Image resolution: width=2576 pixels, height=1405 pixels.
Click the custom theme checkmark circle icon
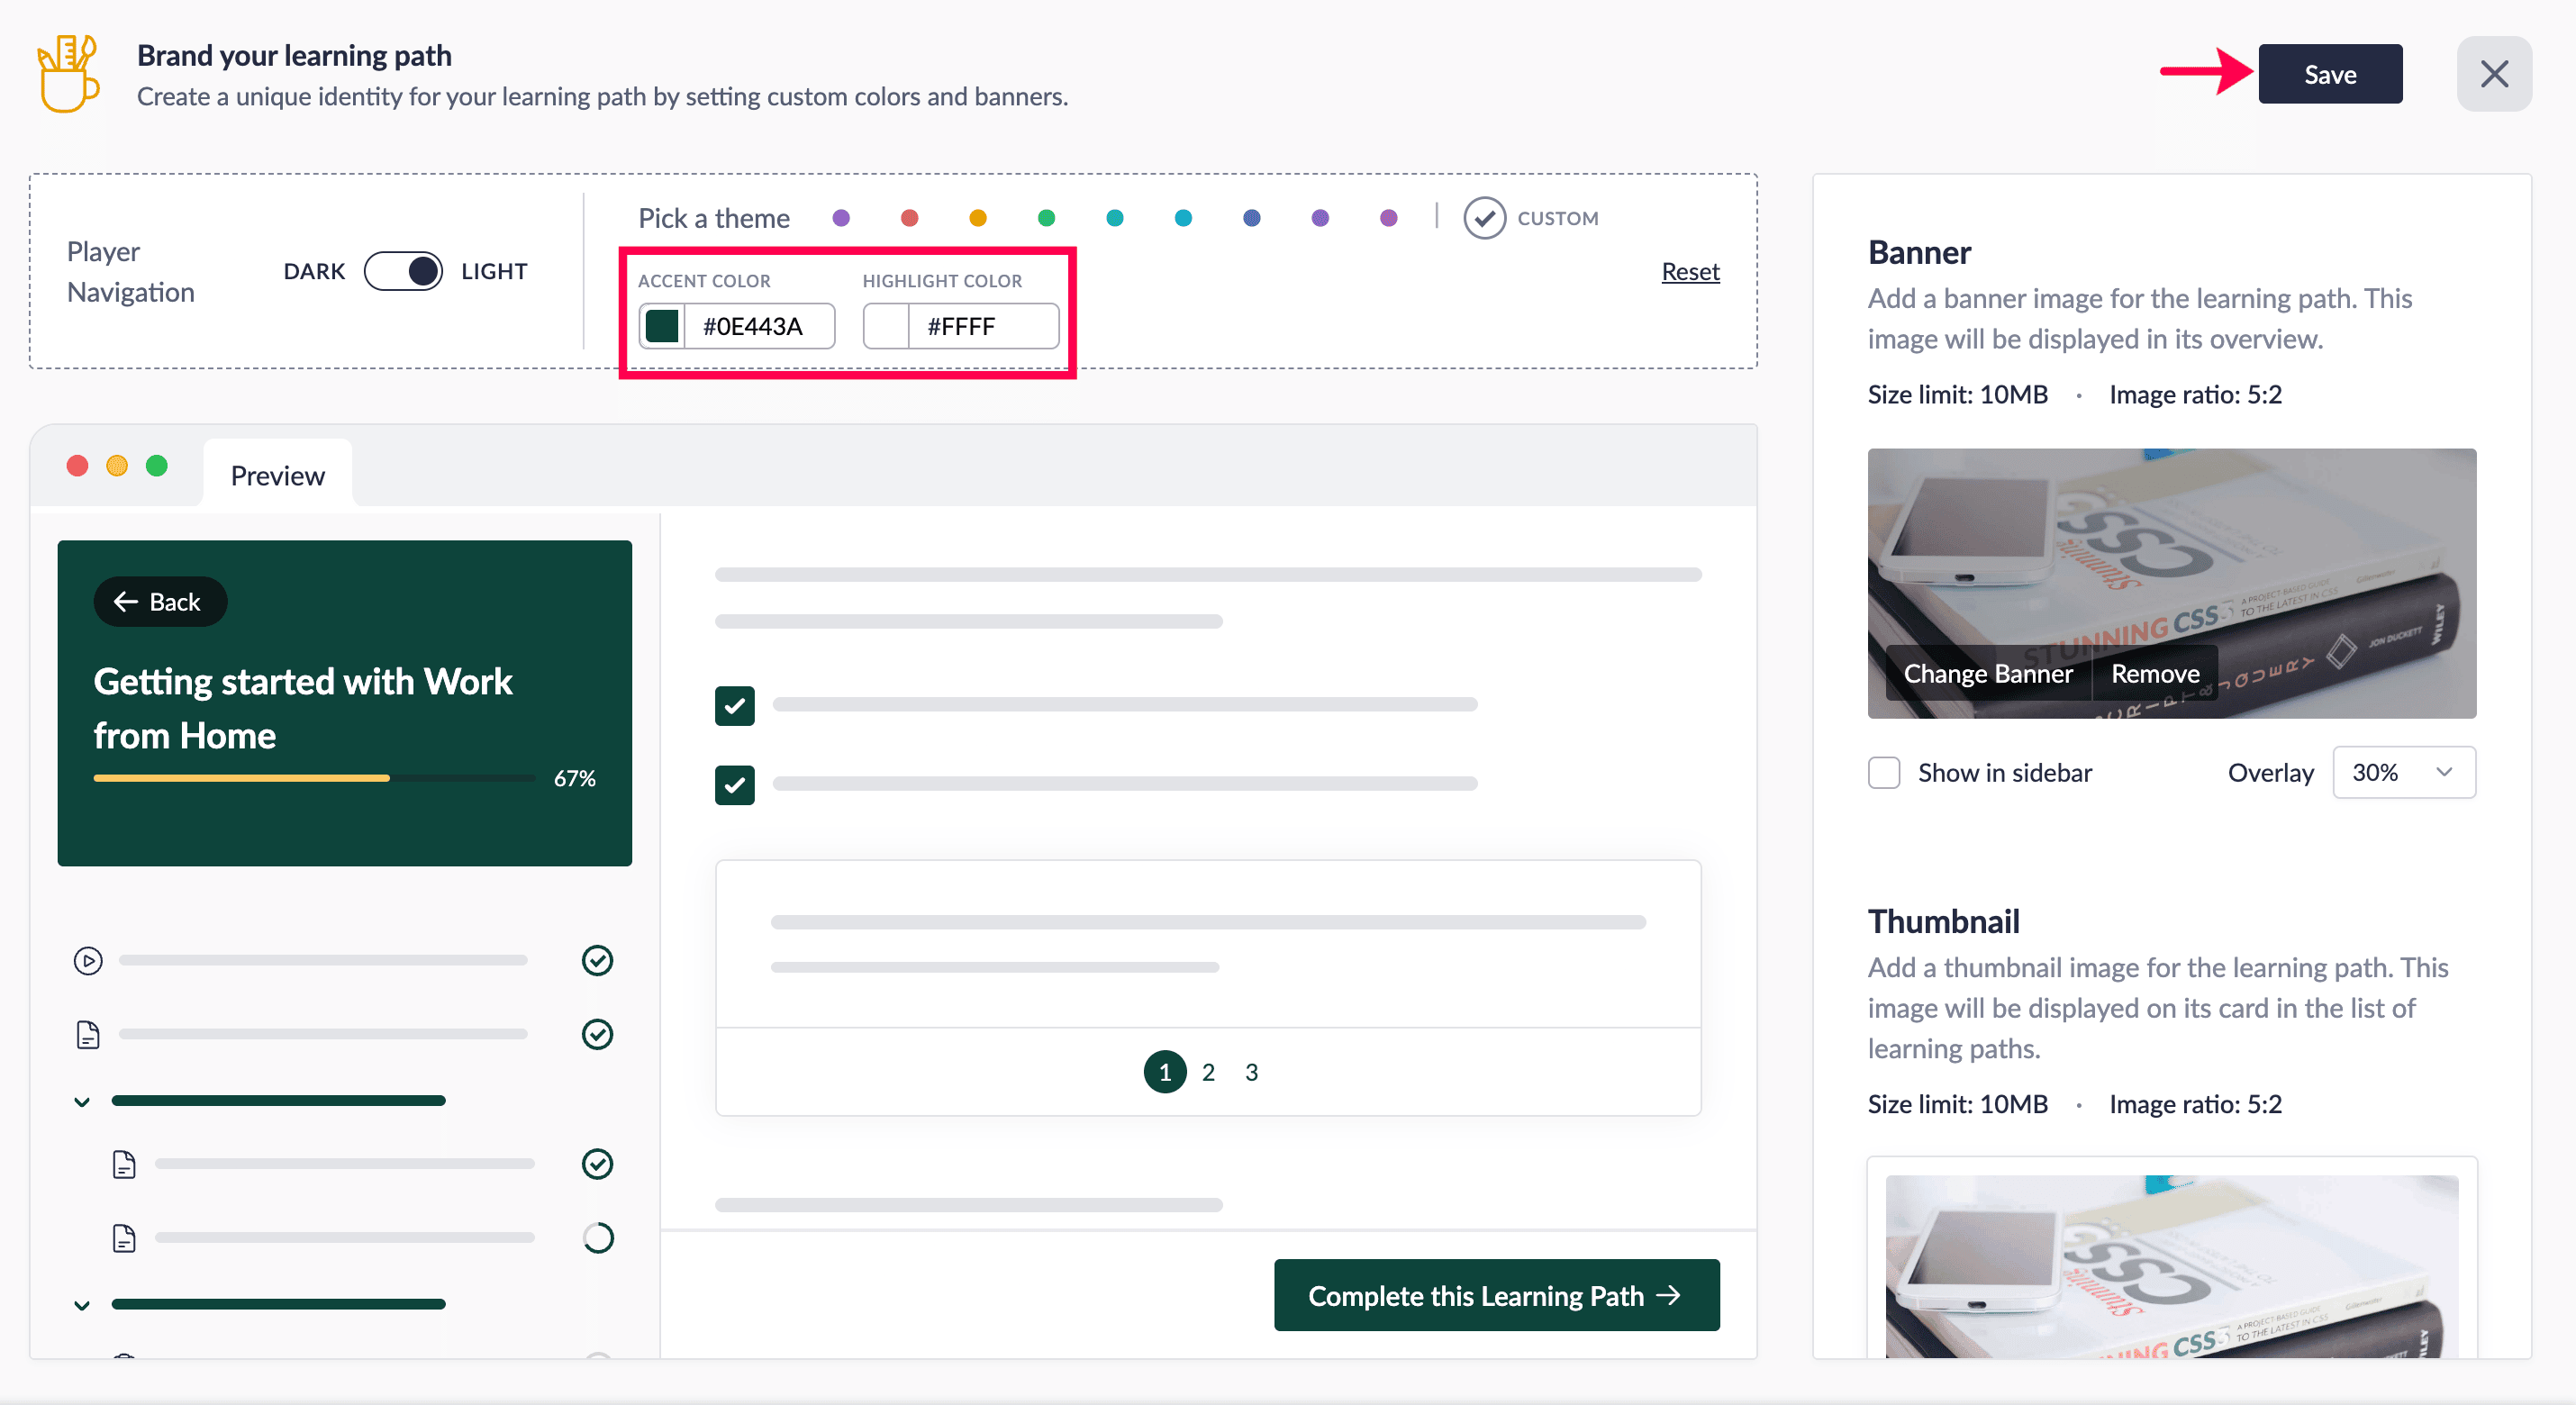[x=1484, y=218]
